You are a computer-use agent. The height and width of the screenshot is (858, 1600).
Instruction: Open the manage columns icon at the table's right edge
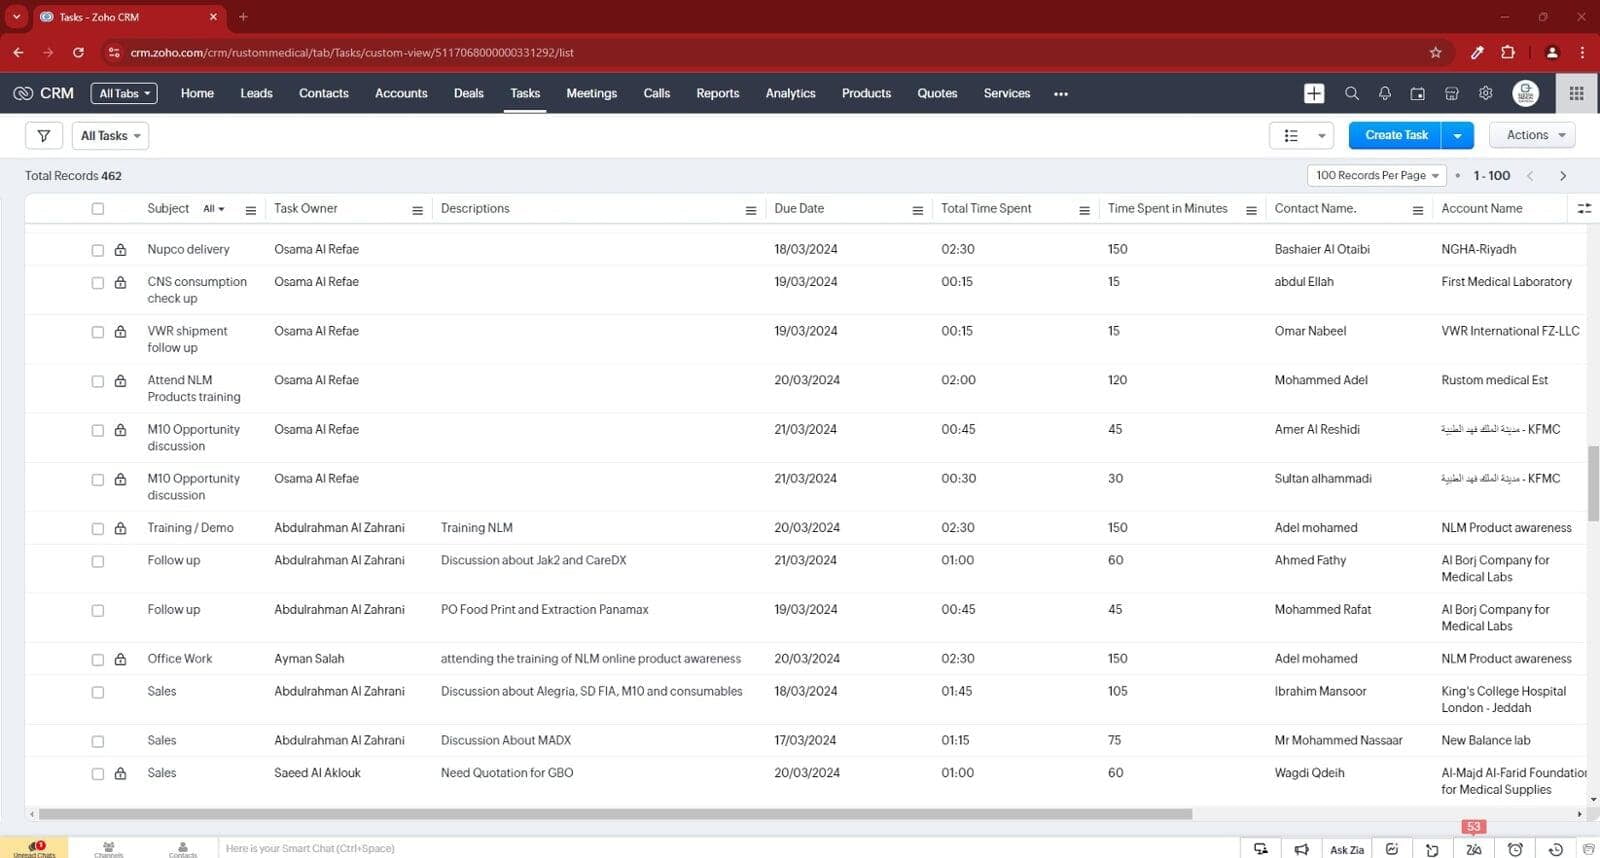coord(1584,208)
